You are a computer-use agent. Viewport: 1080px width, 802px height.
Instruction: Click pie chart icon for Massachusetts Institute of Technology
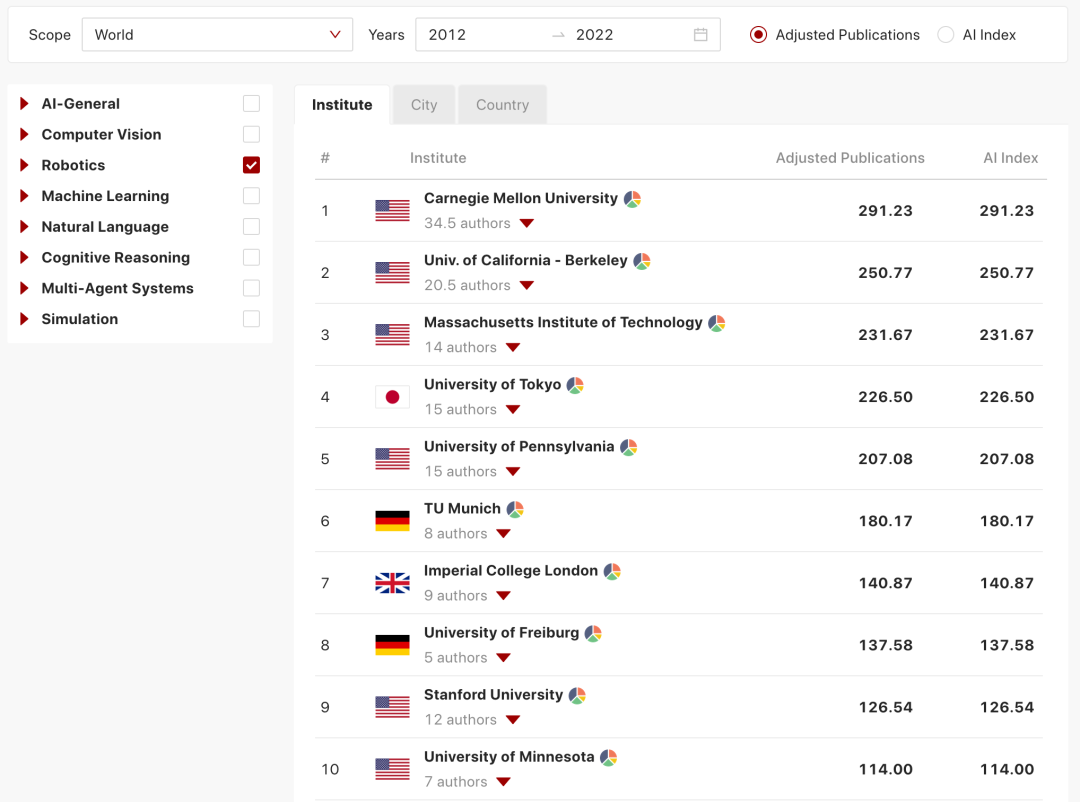[x=717, y=323]
